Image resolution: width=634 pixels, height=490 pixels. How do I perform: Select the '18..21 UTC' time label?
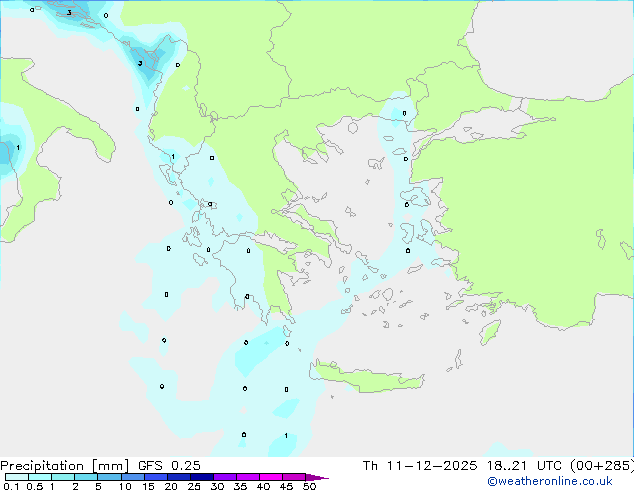click(524, 466)
